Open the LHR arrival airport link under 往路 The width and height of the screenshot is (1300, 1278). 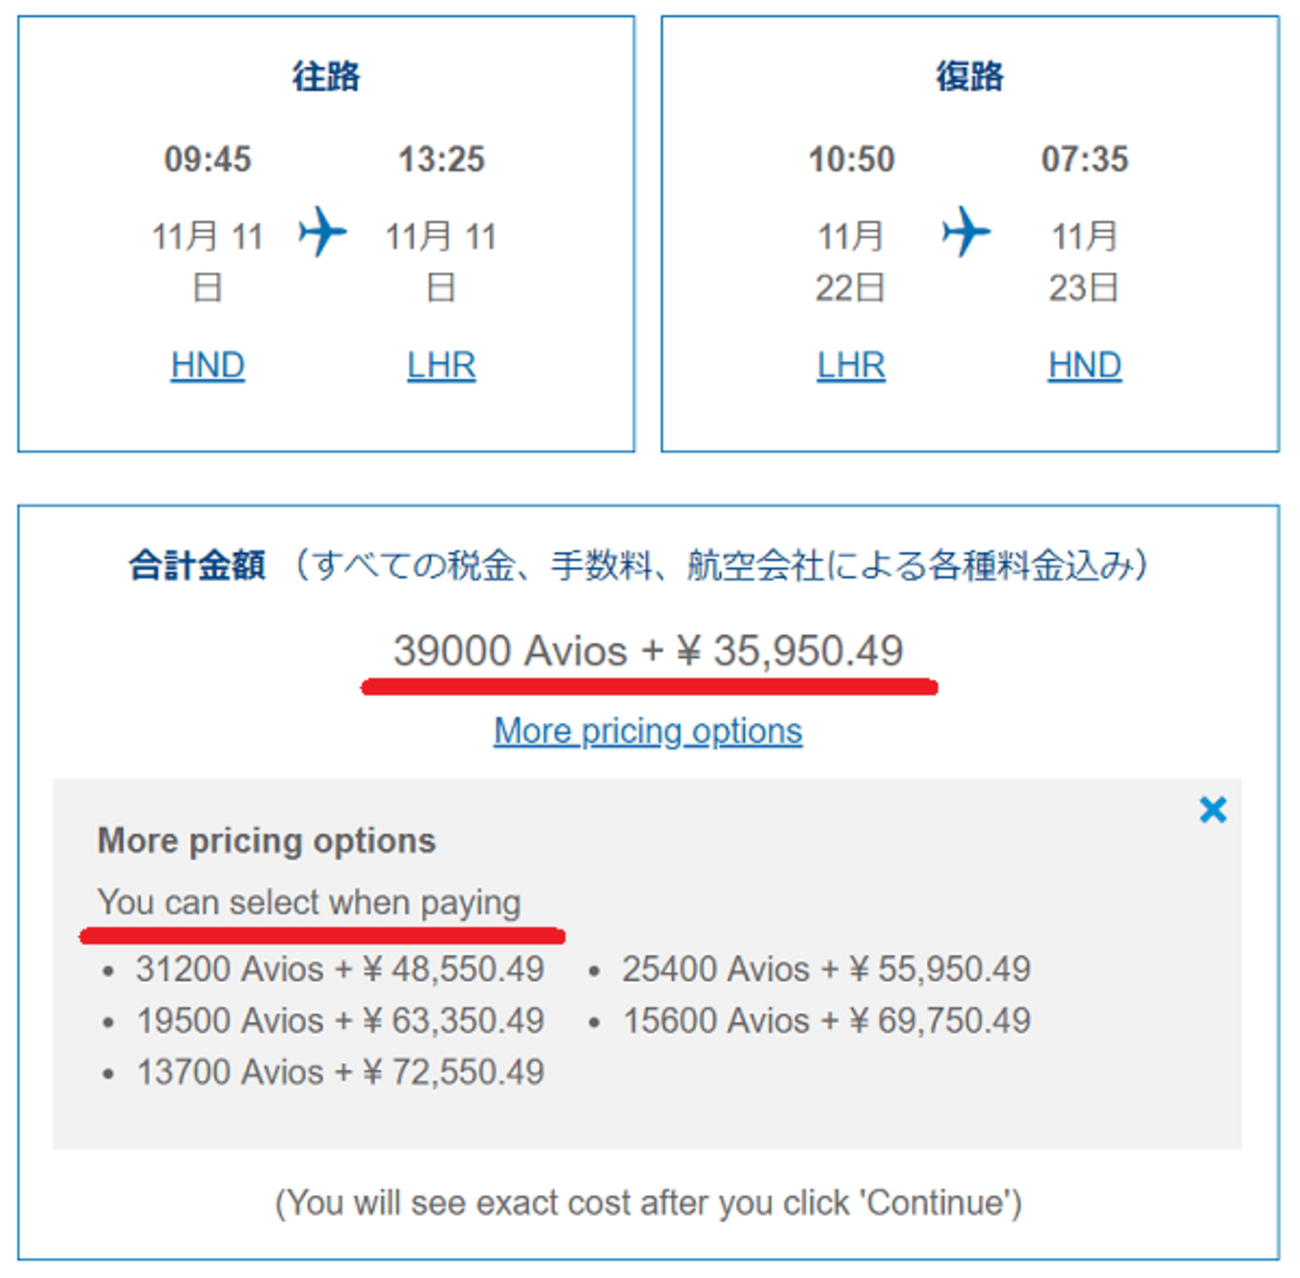point(441,366)
